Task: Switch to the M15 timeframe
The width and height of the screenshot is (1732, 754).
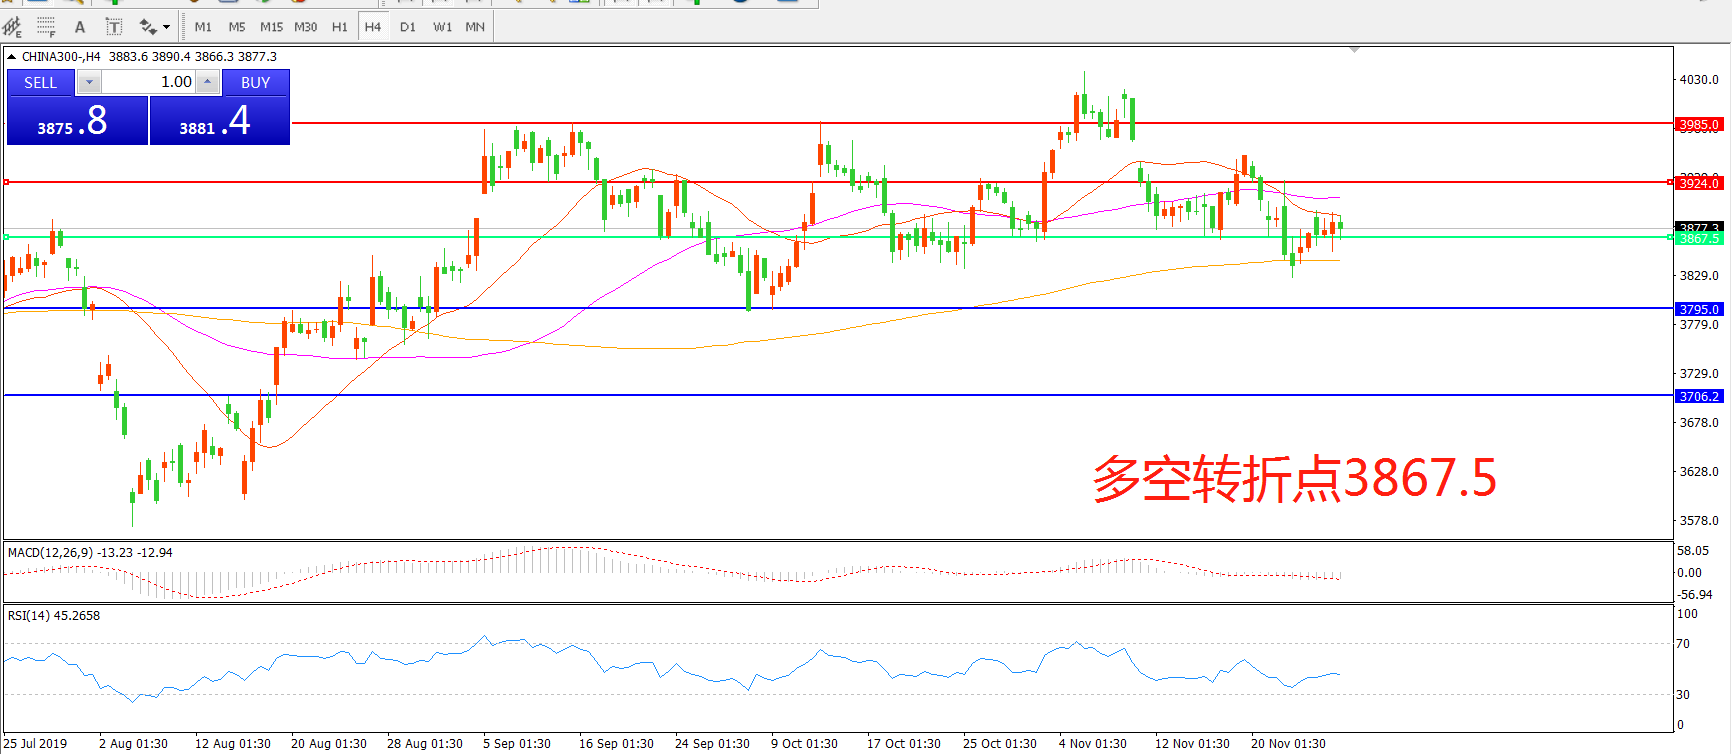Action: [271, 27]
